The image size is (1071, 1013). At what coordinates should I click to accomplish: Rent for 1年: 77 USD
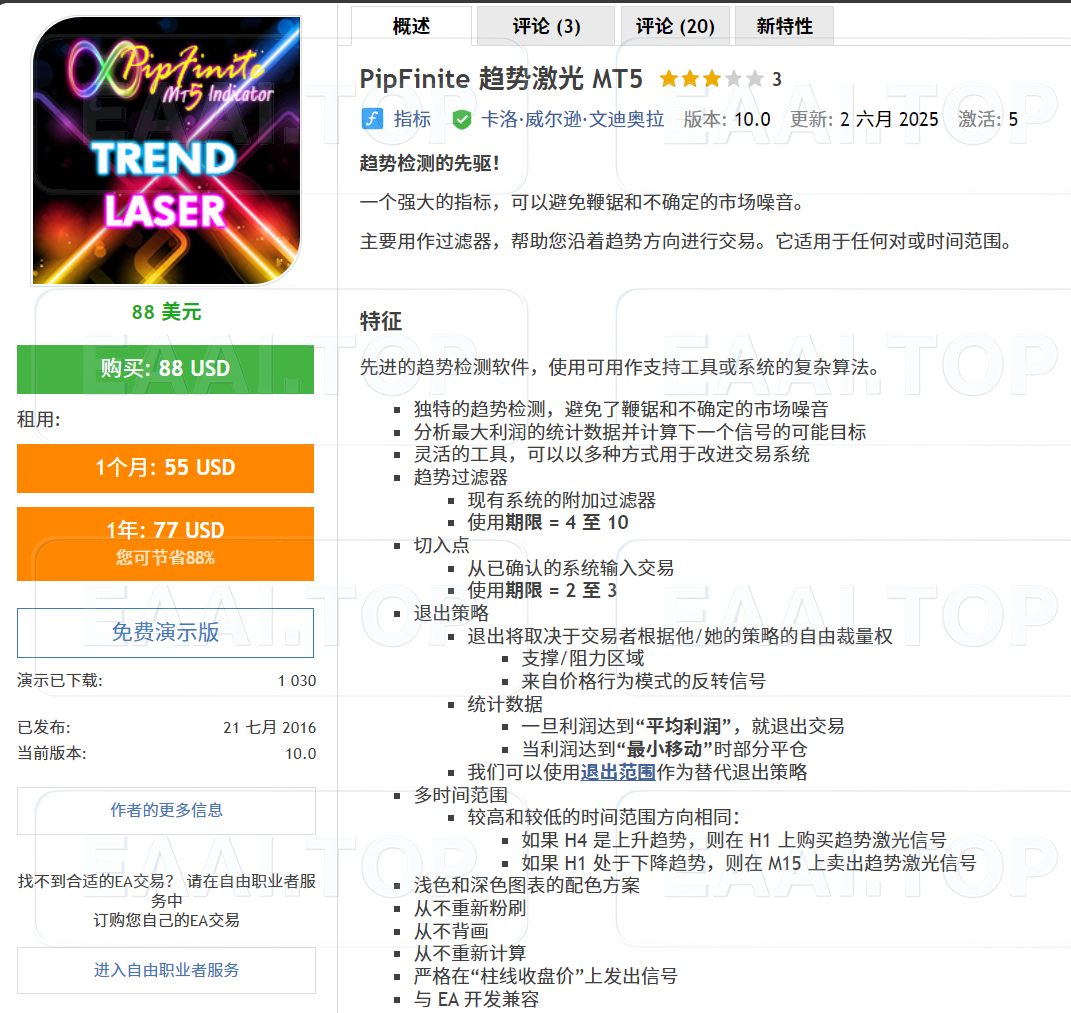(x=165, y=544)
